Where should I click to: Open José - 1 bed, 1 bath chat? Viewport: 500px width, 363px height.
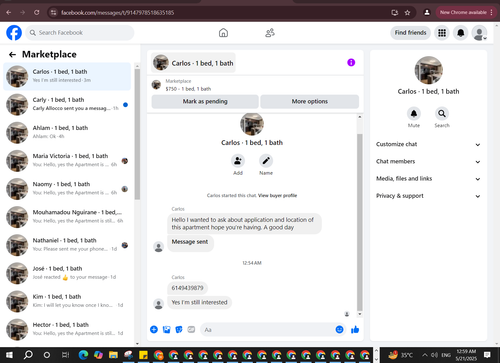pos(67,273)
